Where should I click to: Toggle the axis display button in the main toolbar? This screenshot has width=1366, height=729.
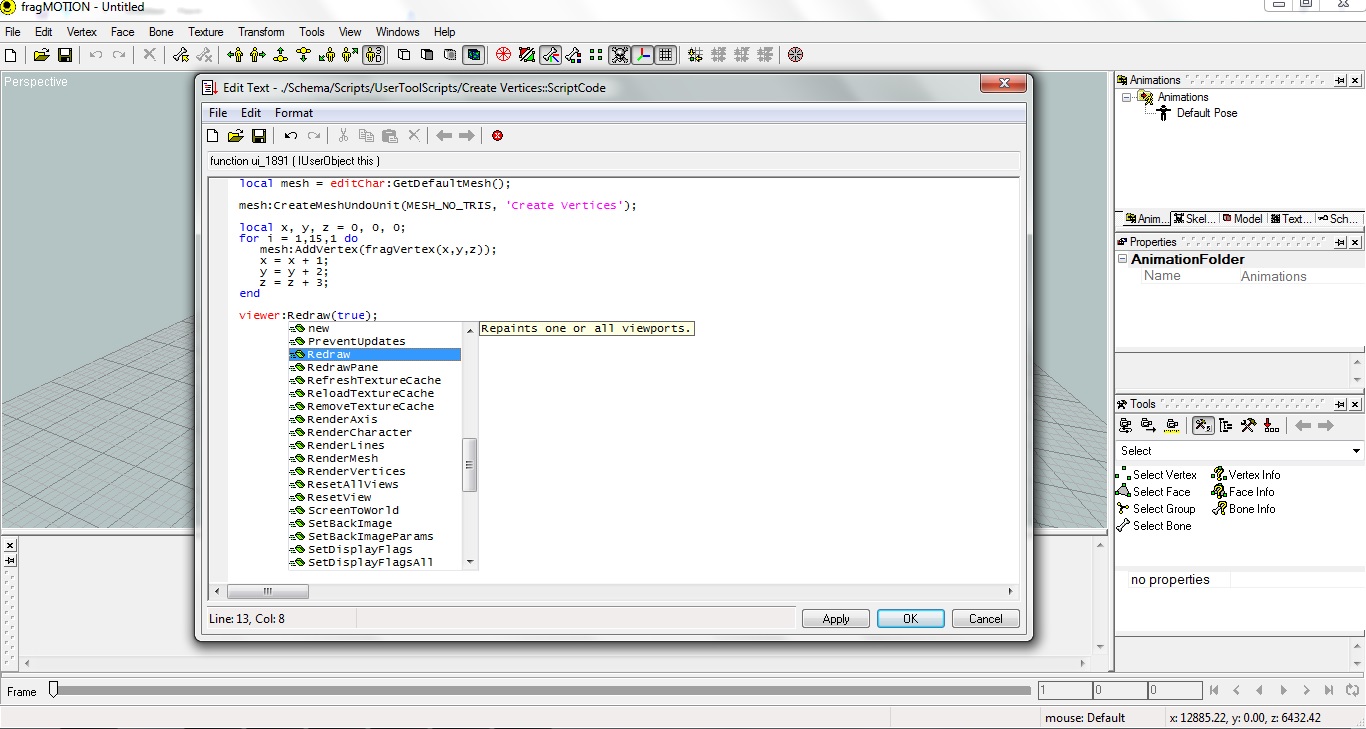tap(643, 55)
